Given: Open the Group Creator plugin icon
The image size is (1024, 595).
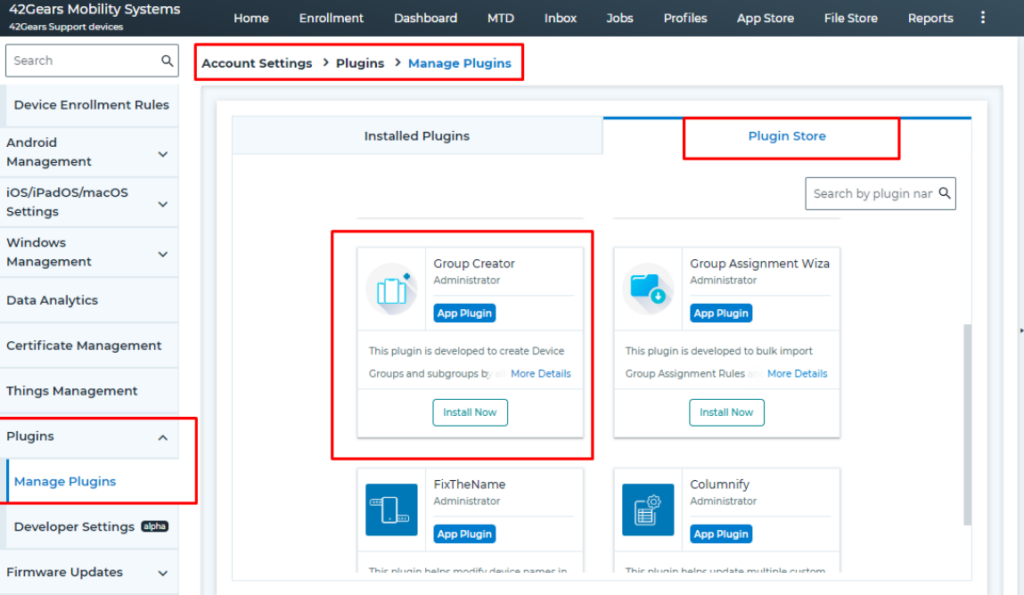Looking at the screenshot, I should pyautogui.click(x=392, y=290).
